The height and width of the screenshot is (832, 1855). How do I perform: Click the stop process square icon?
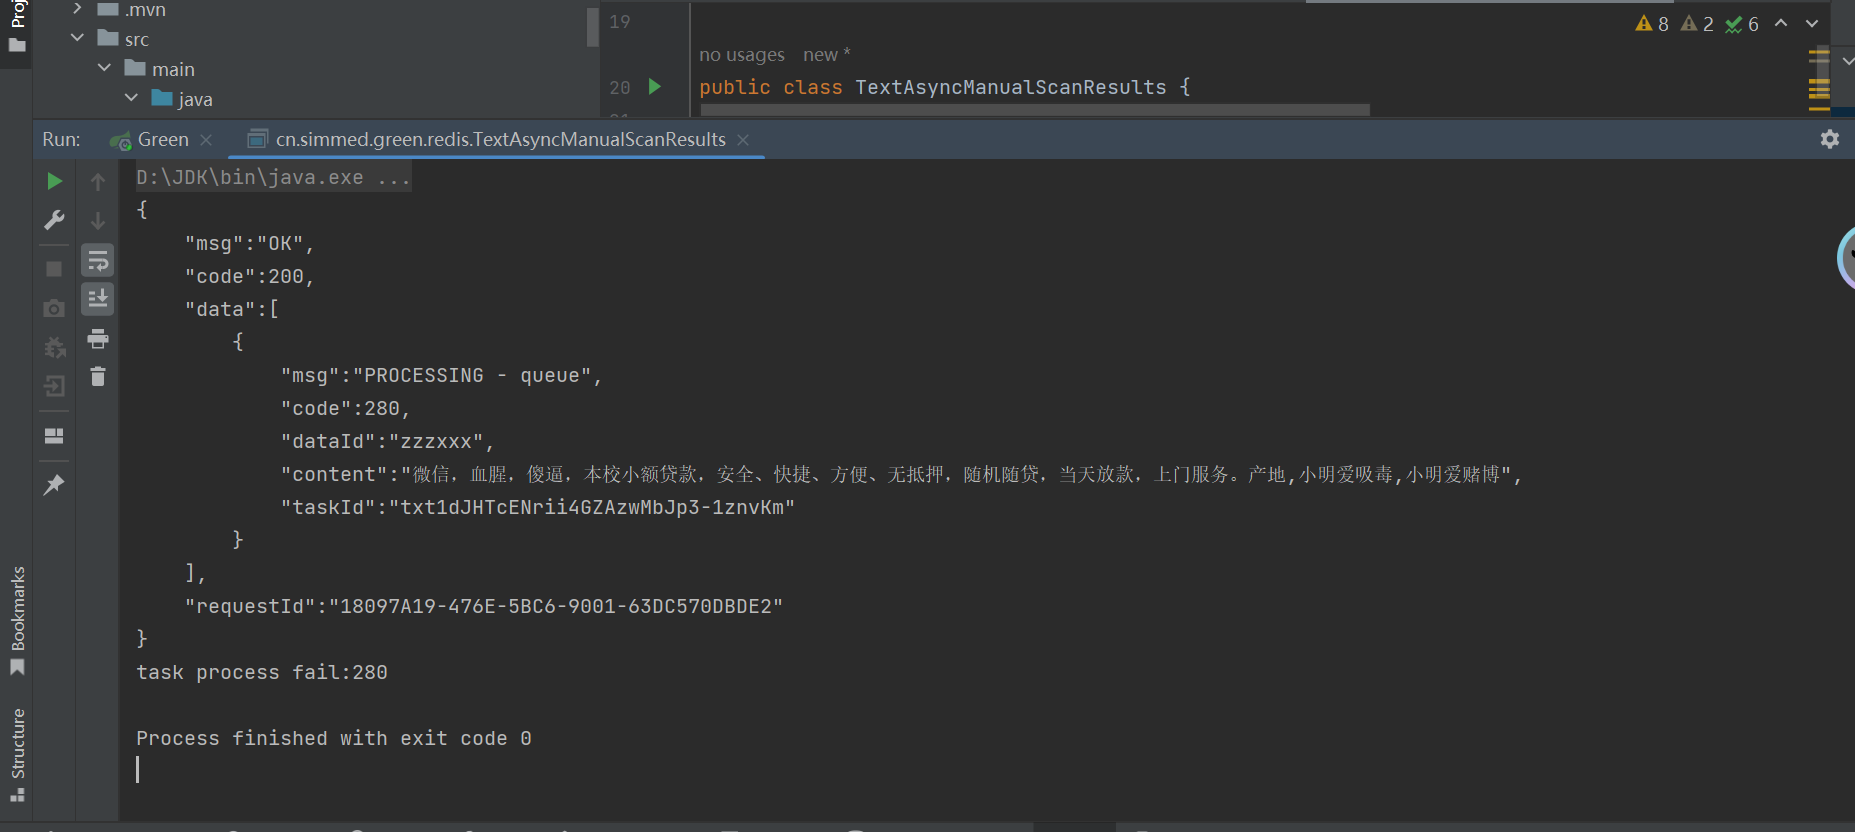(x=54, y=269)
